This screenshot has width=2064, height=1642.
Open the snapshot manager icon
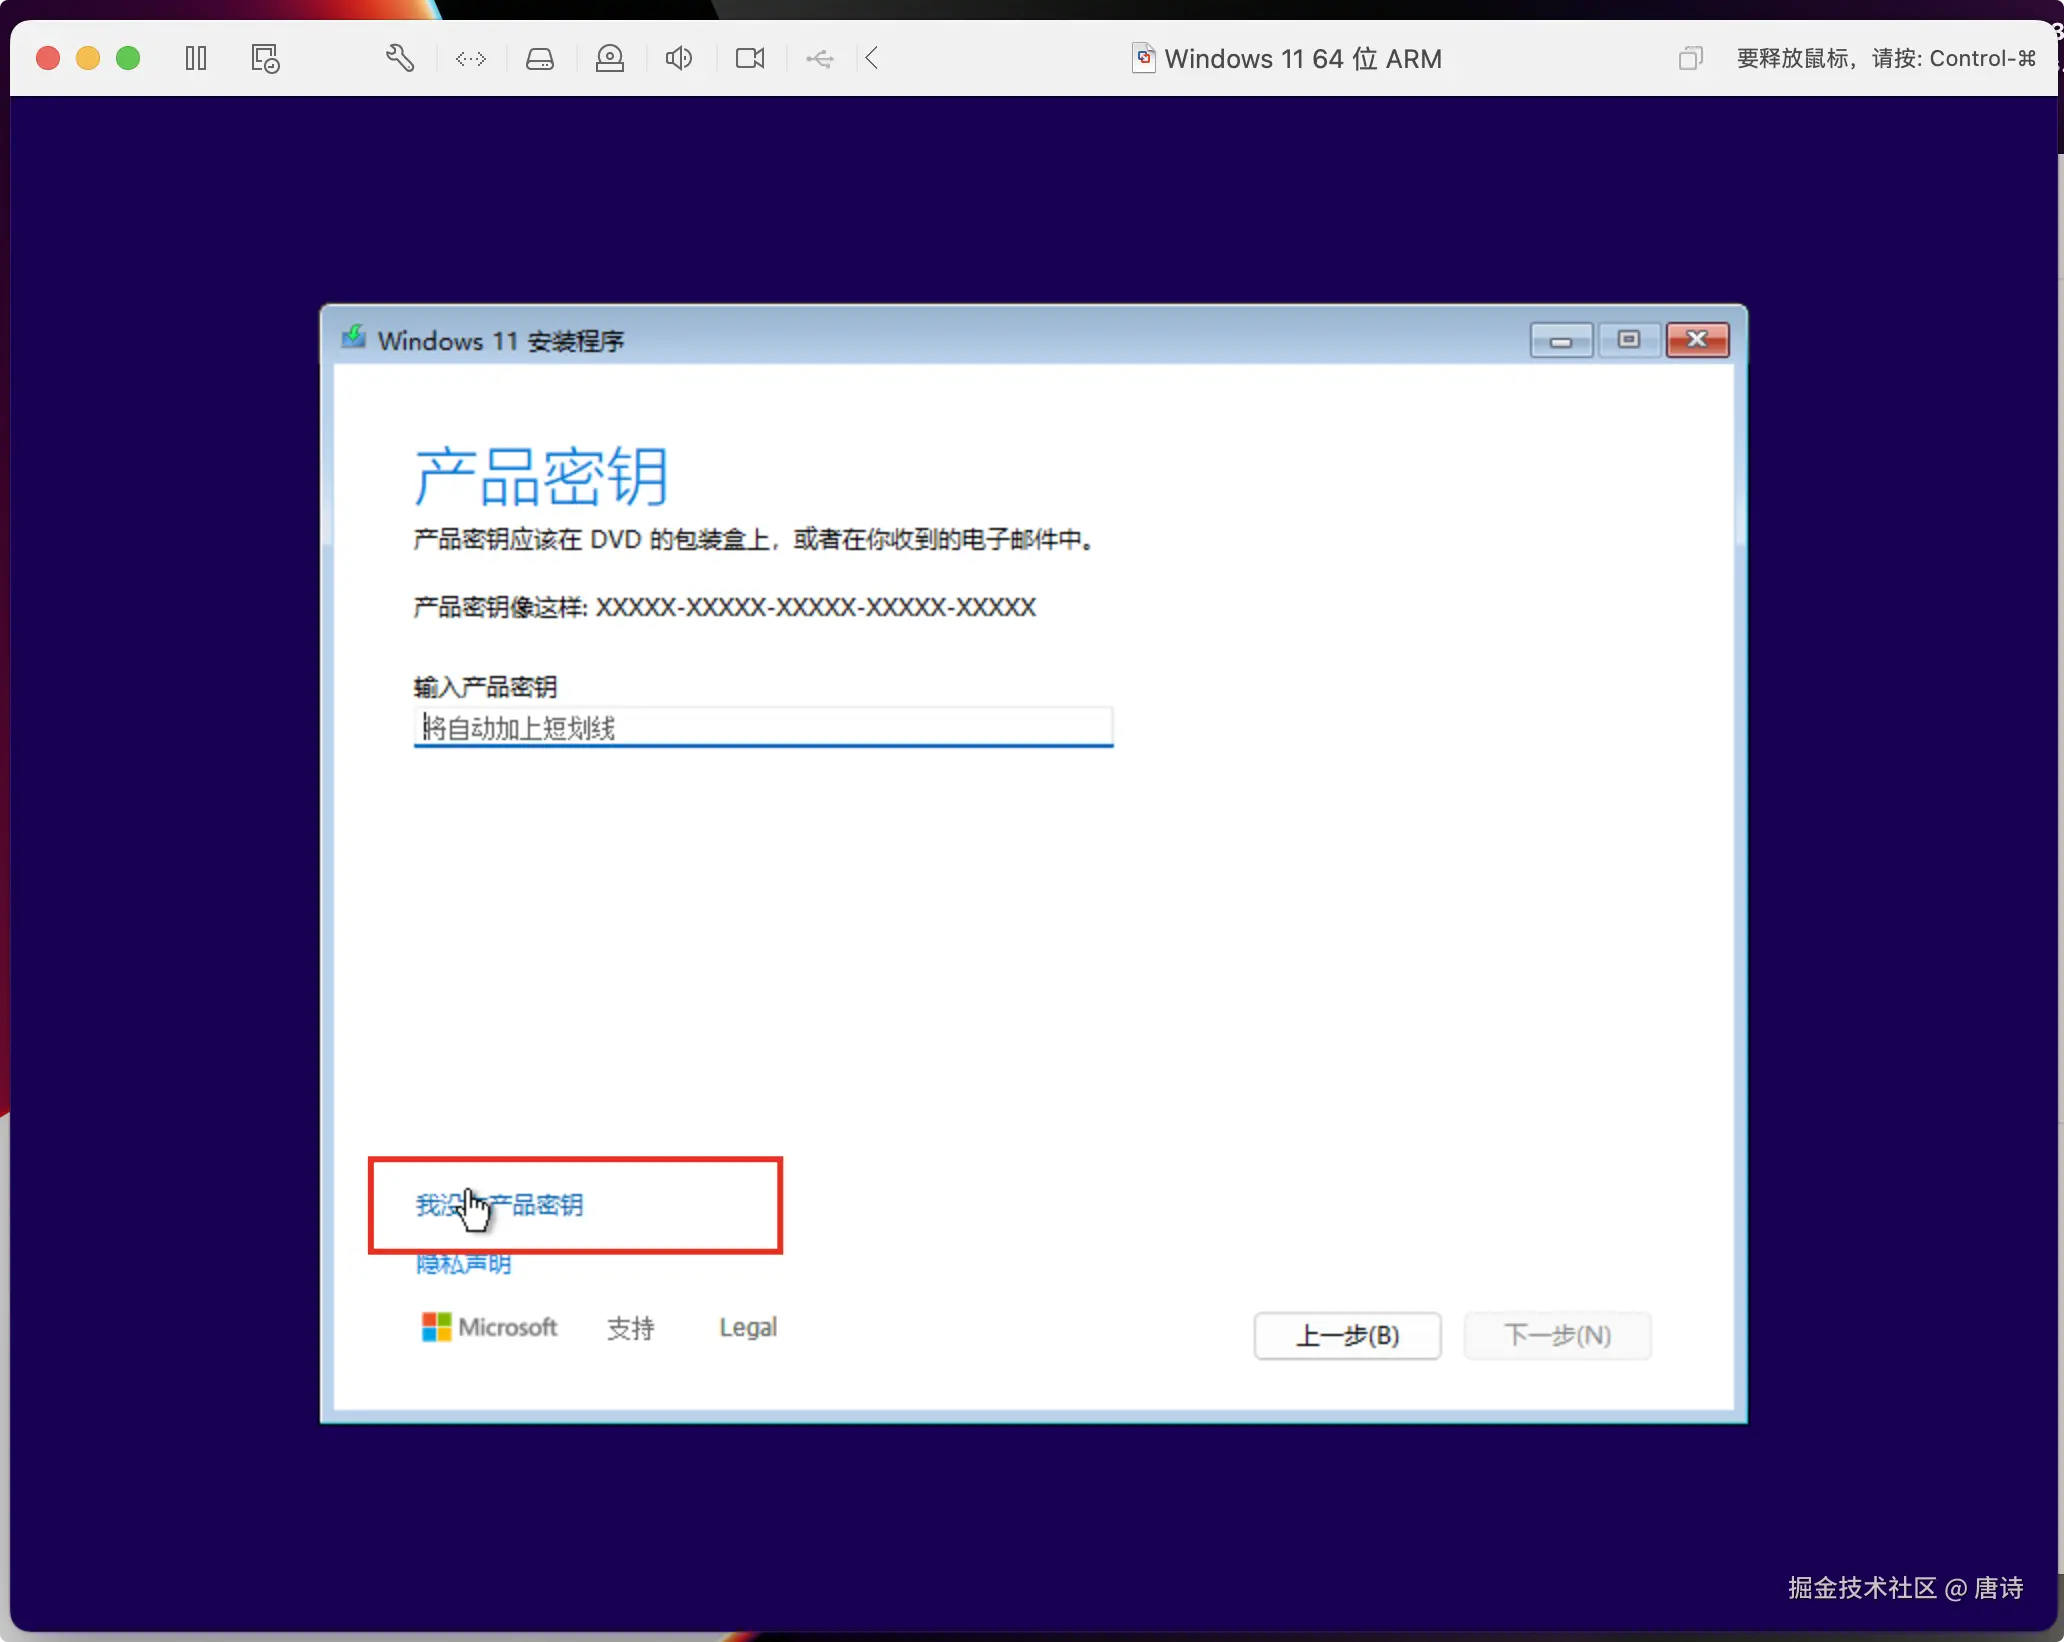pos(265,58)
